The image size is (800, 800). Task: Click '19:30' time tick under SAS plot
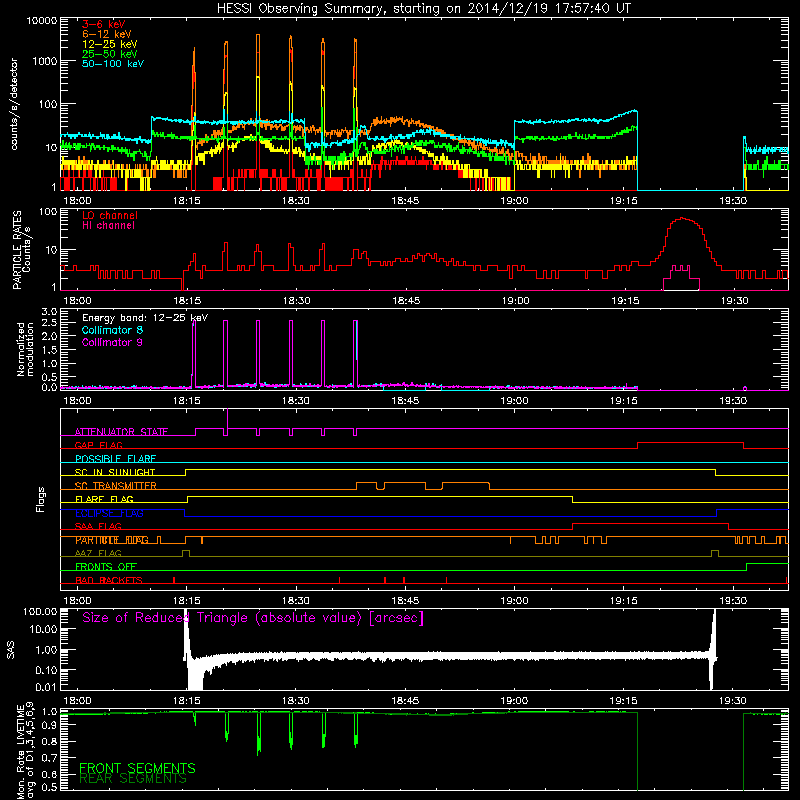coord(733,701)
